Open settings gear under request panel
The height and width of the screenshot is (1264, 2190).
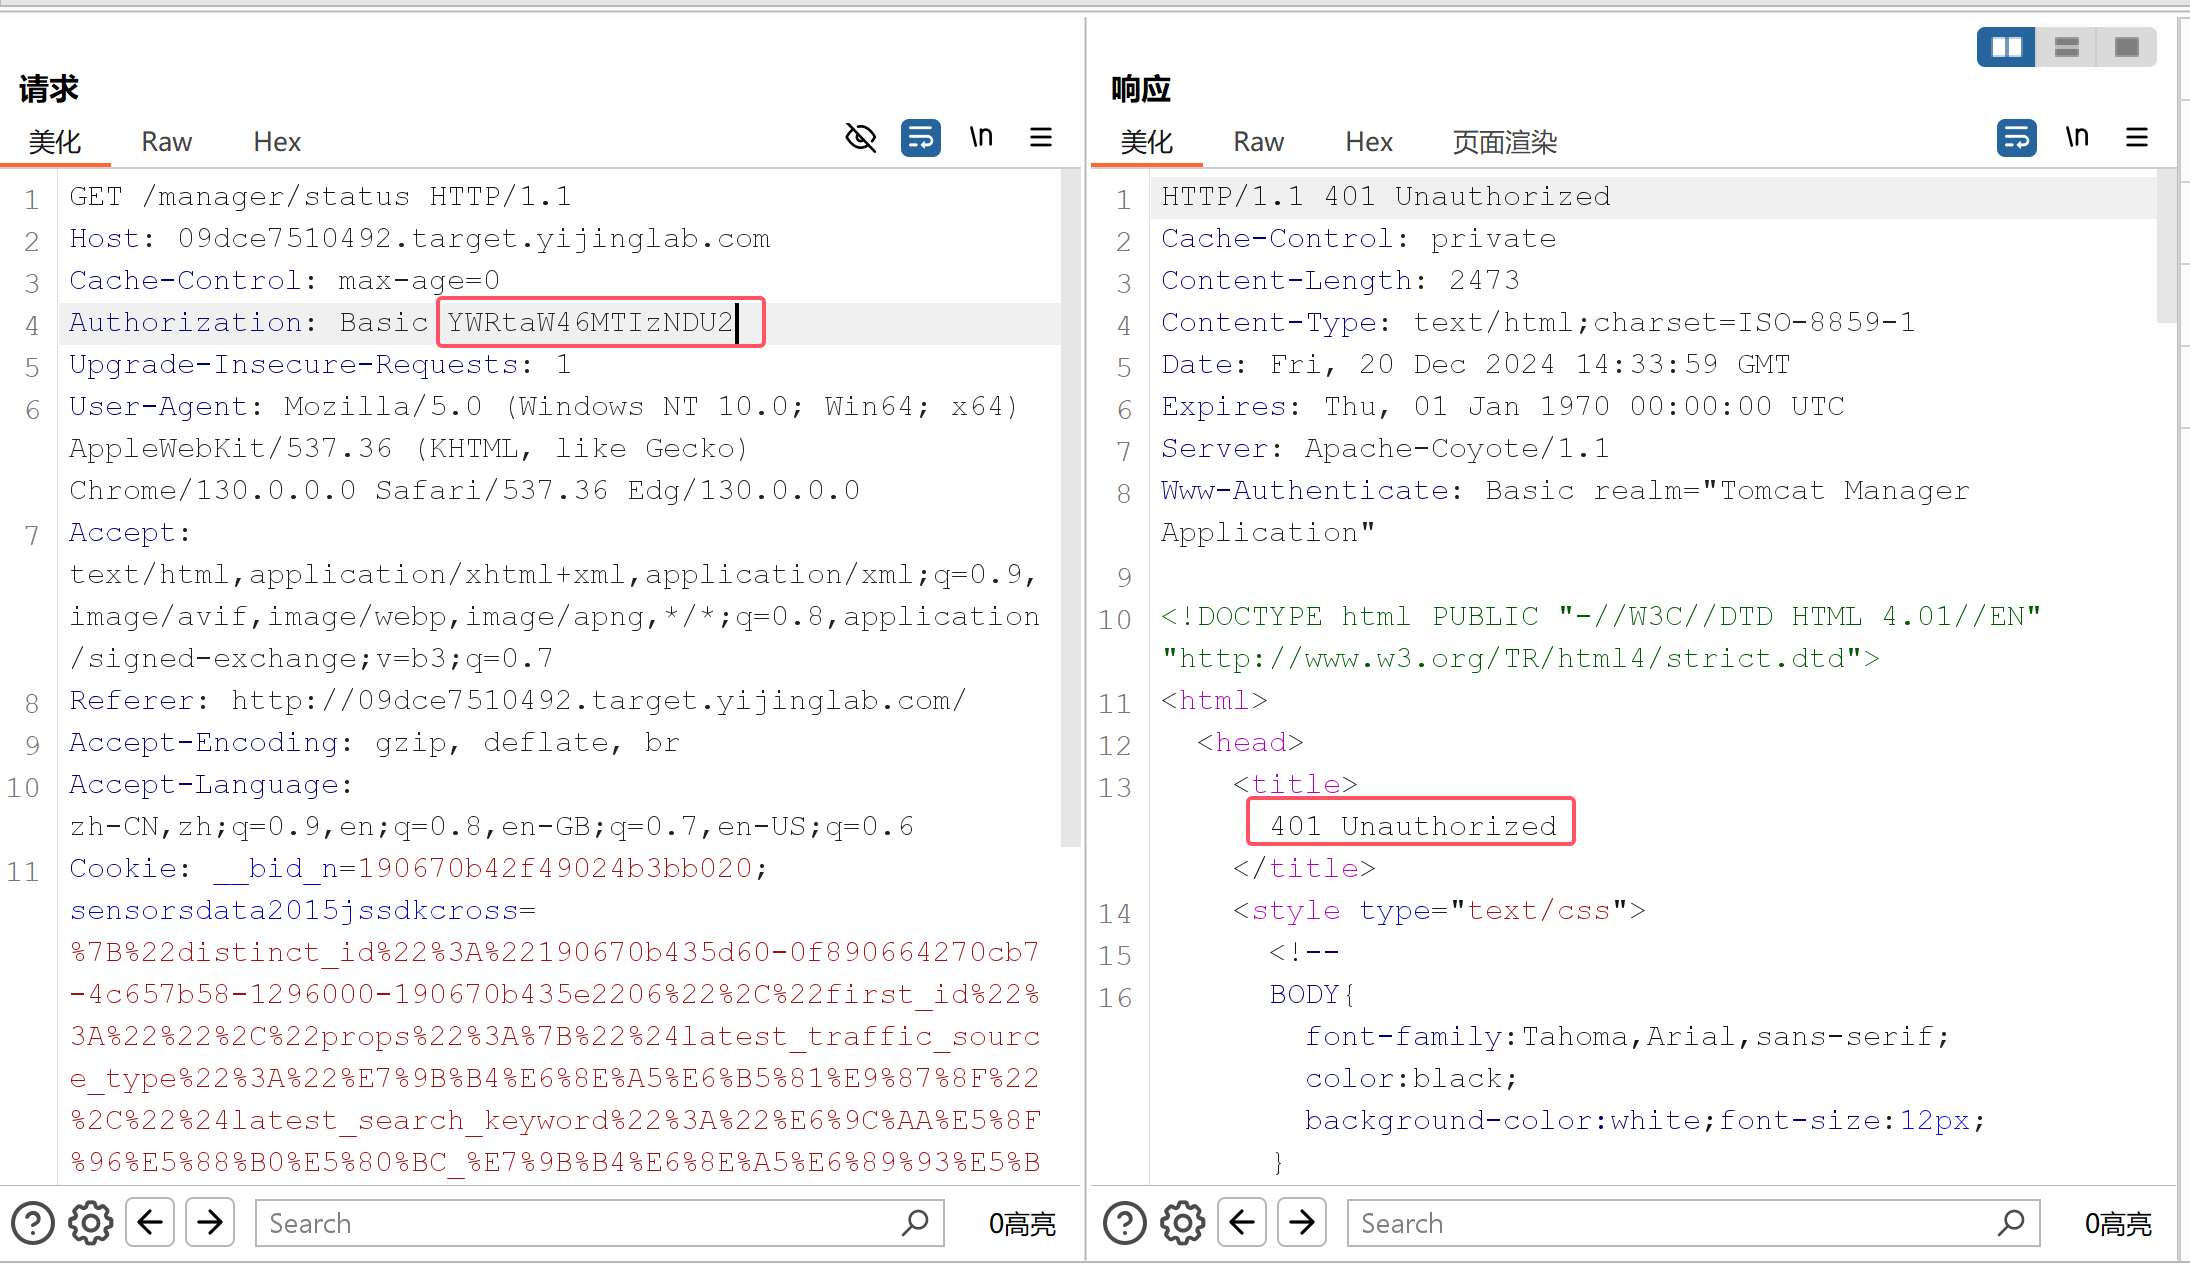[x=91, y=1223]
